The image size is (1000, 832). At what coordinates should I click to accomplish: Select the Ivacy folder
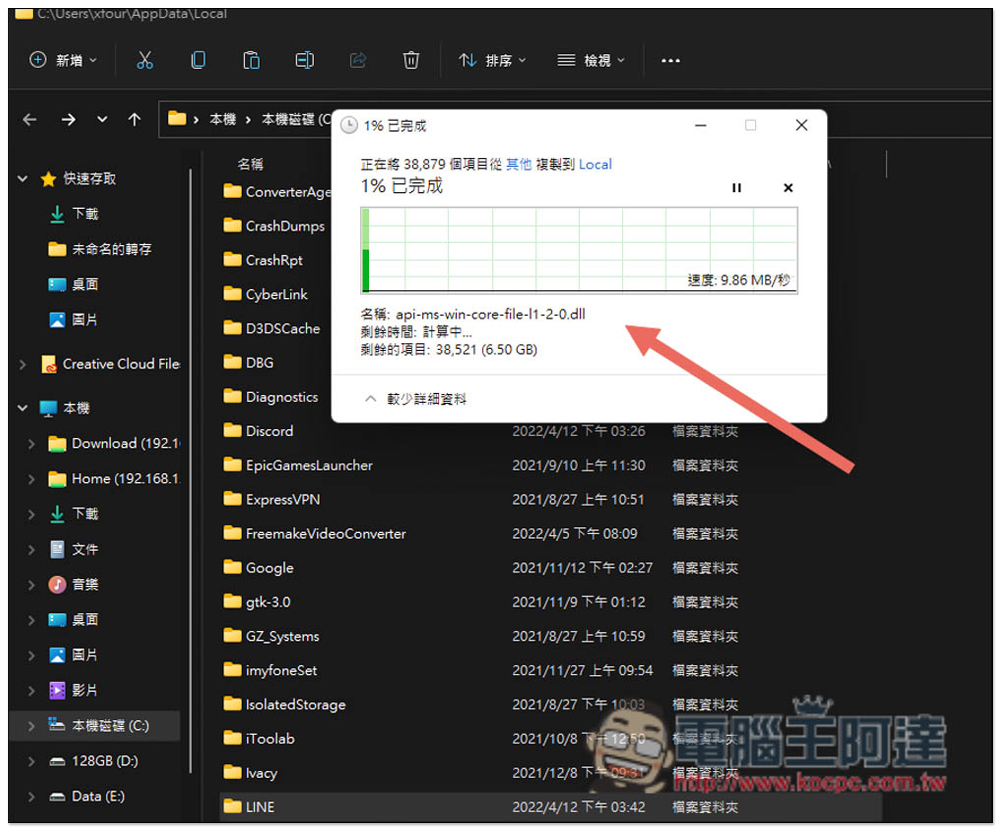[251, 773]
